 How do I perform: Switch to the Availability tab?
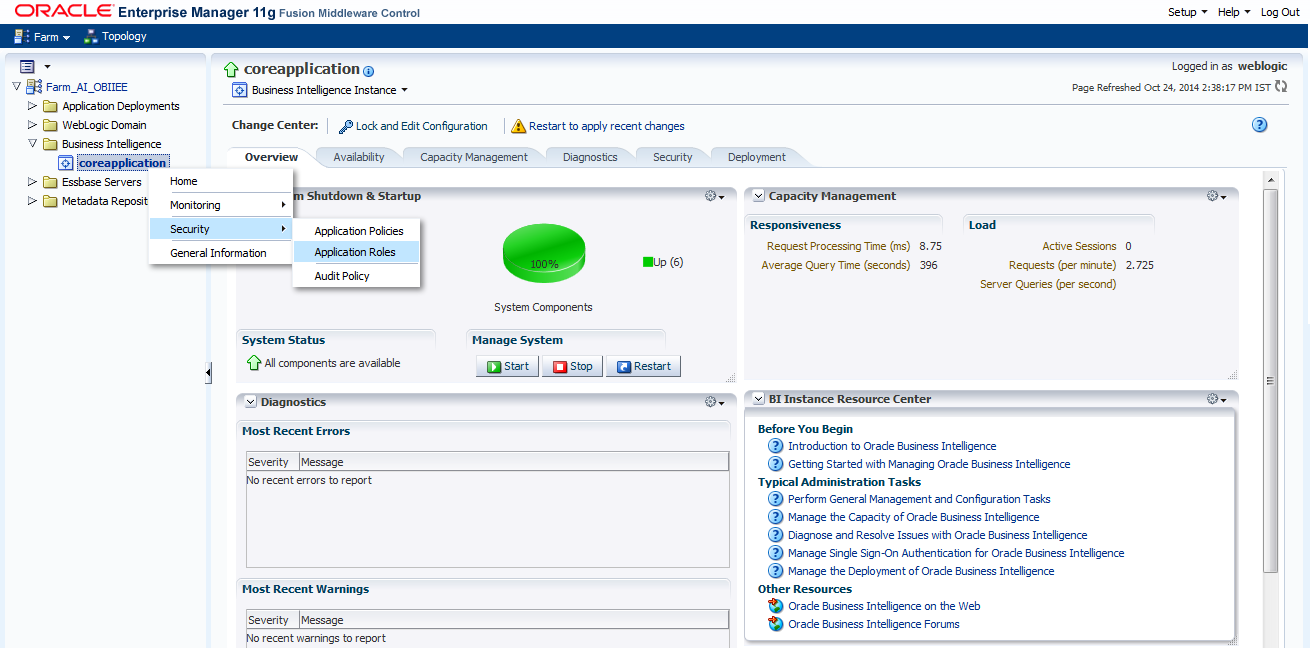[359, 157]
